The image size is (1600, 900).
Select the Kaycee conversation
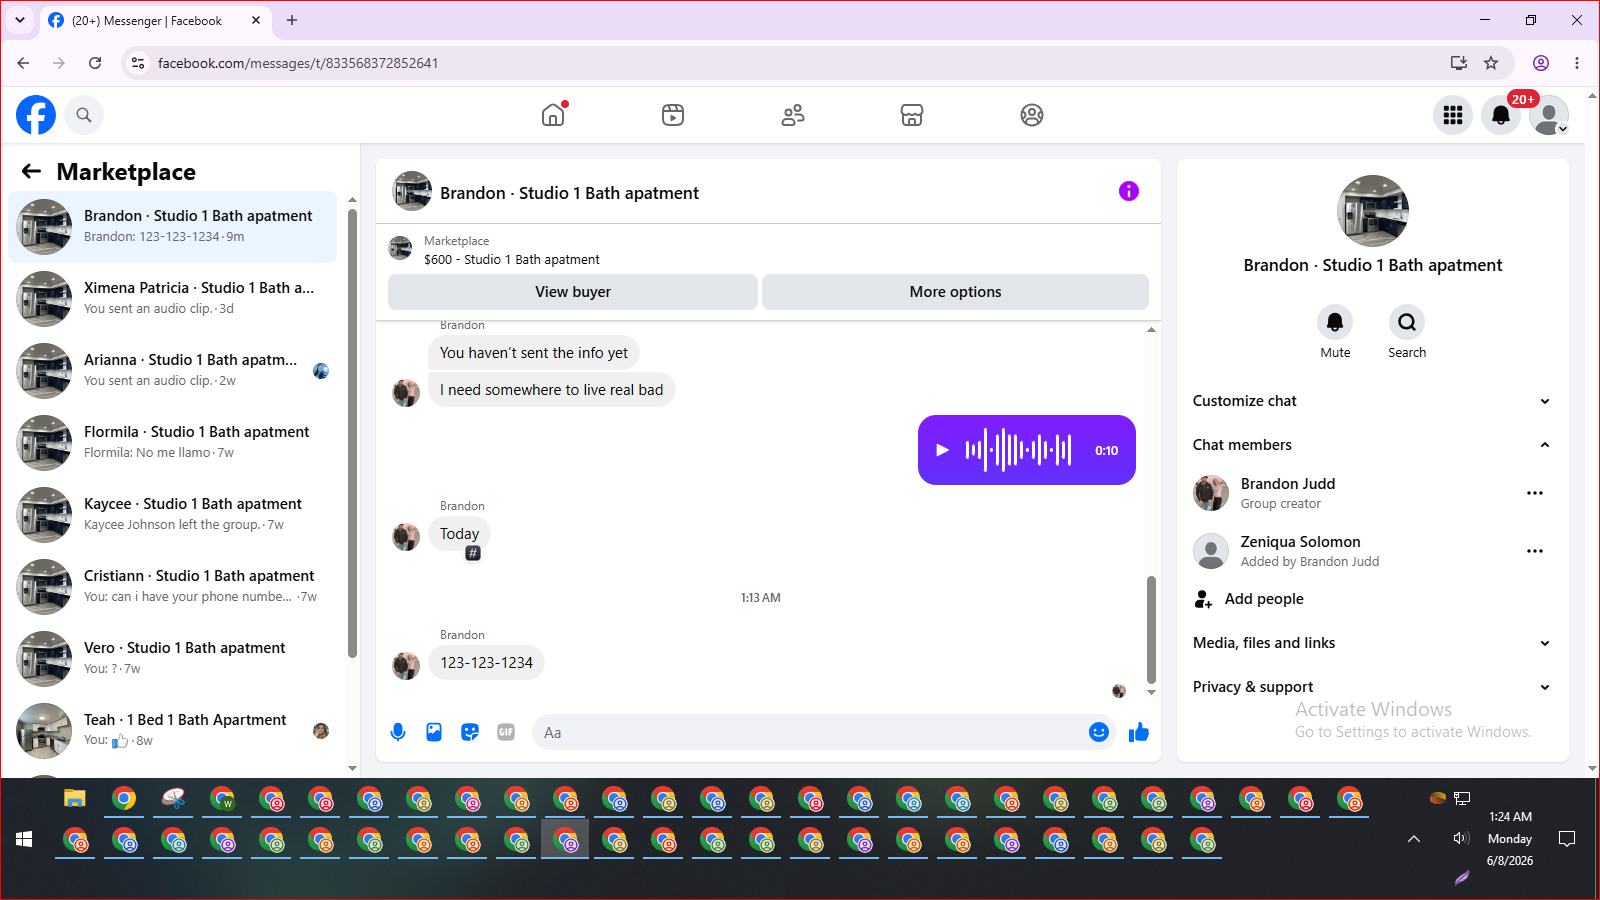[x=173, y=515]
